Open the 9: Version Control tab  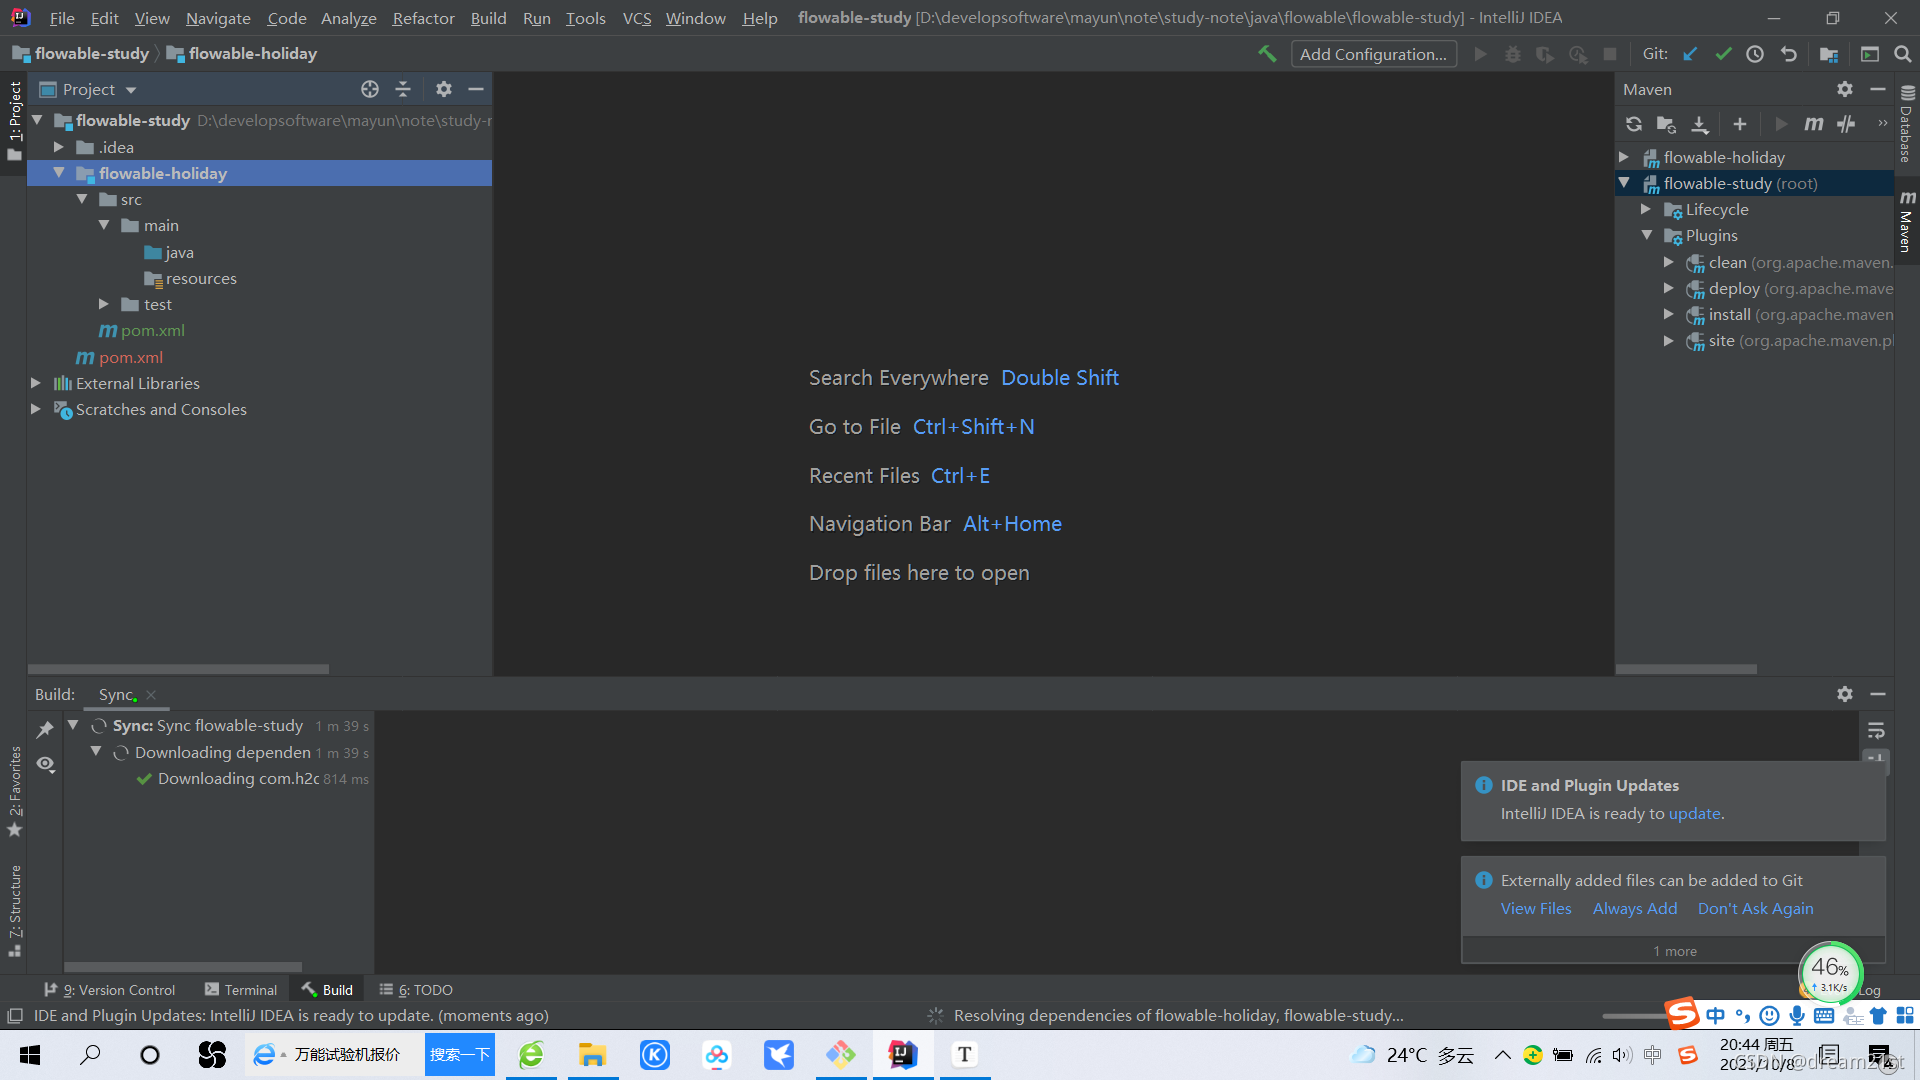pos(109,990)
